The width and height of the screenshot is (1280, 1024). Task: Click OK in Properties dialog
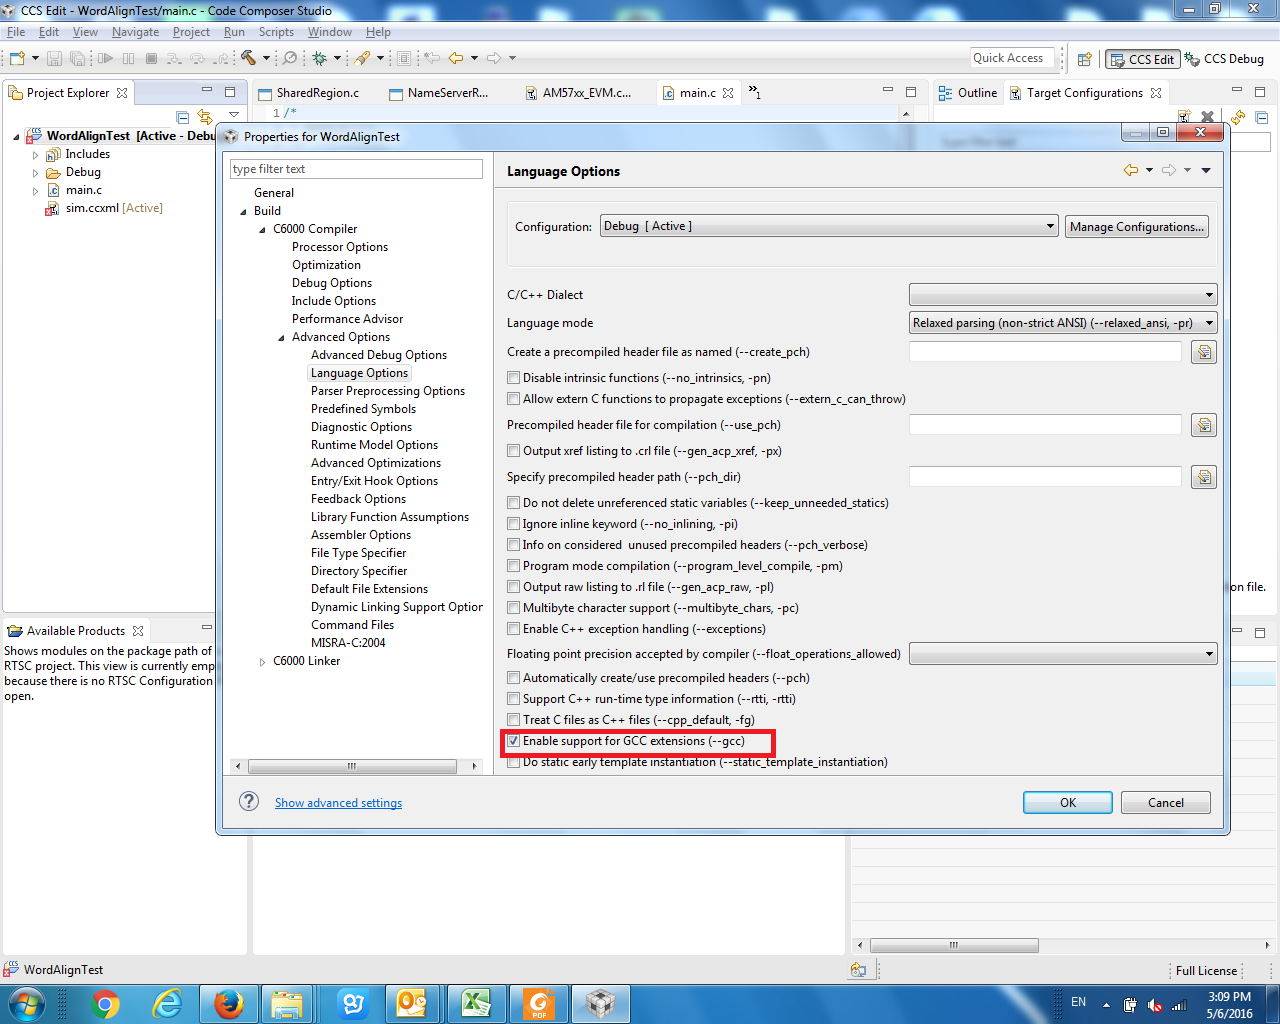coord(1068,802)
